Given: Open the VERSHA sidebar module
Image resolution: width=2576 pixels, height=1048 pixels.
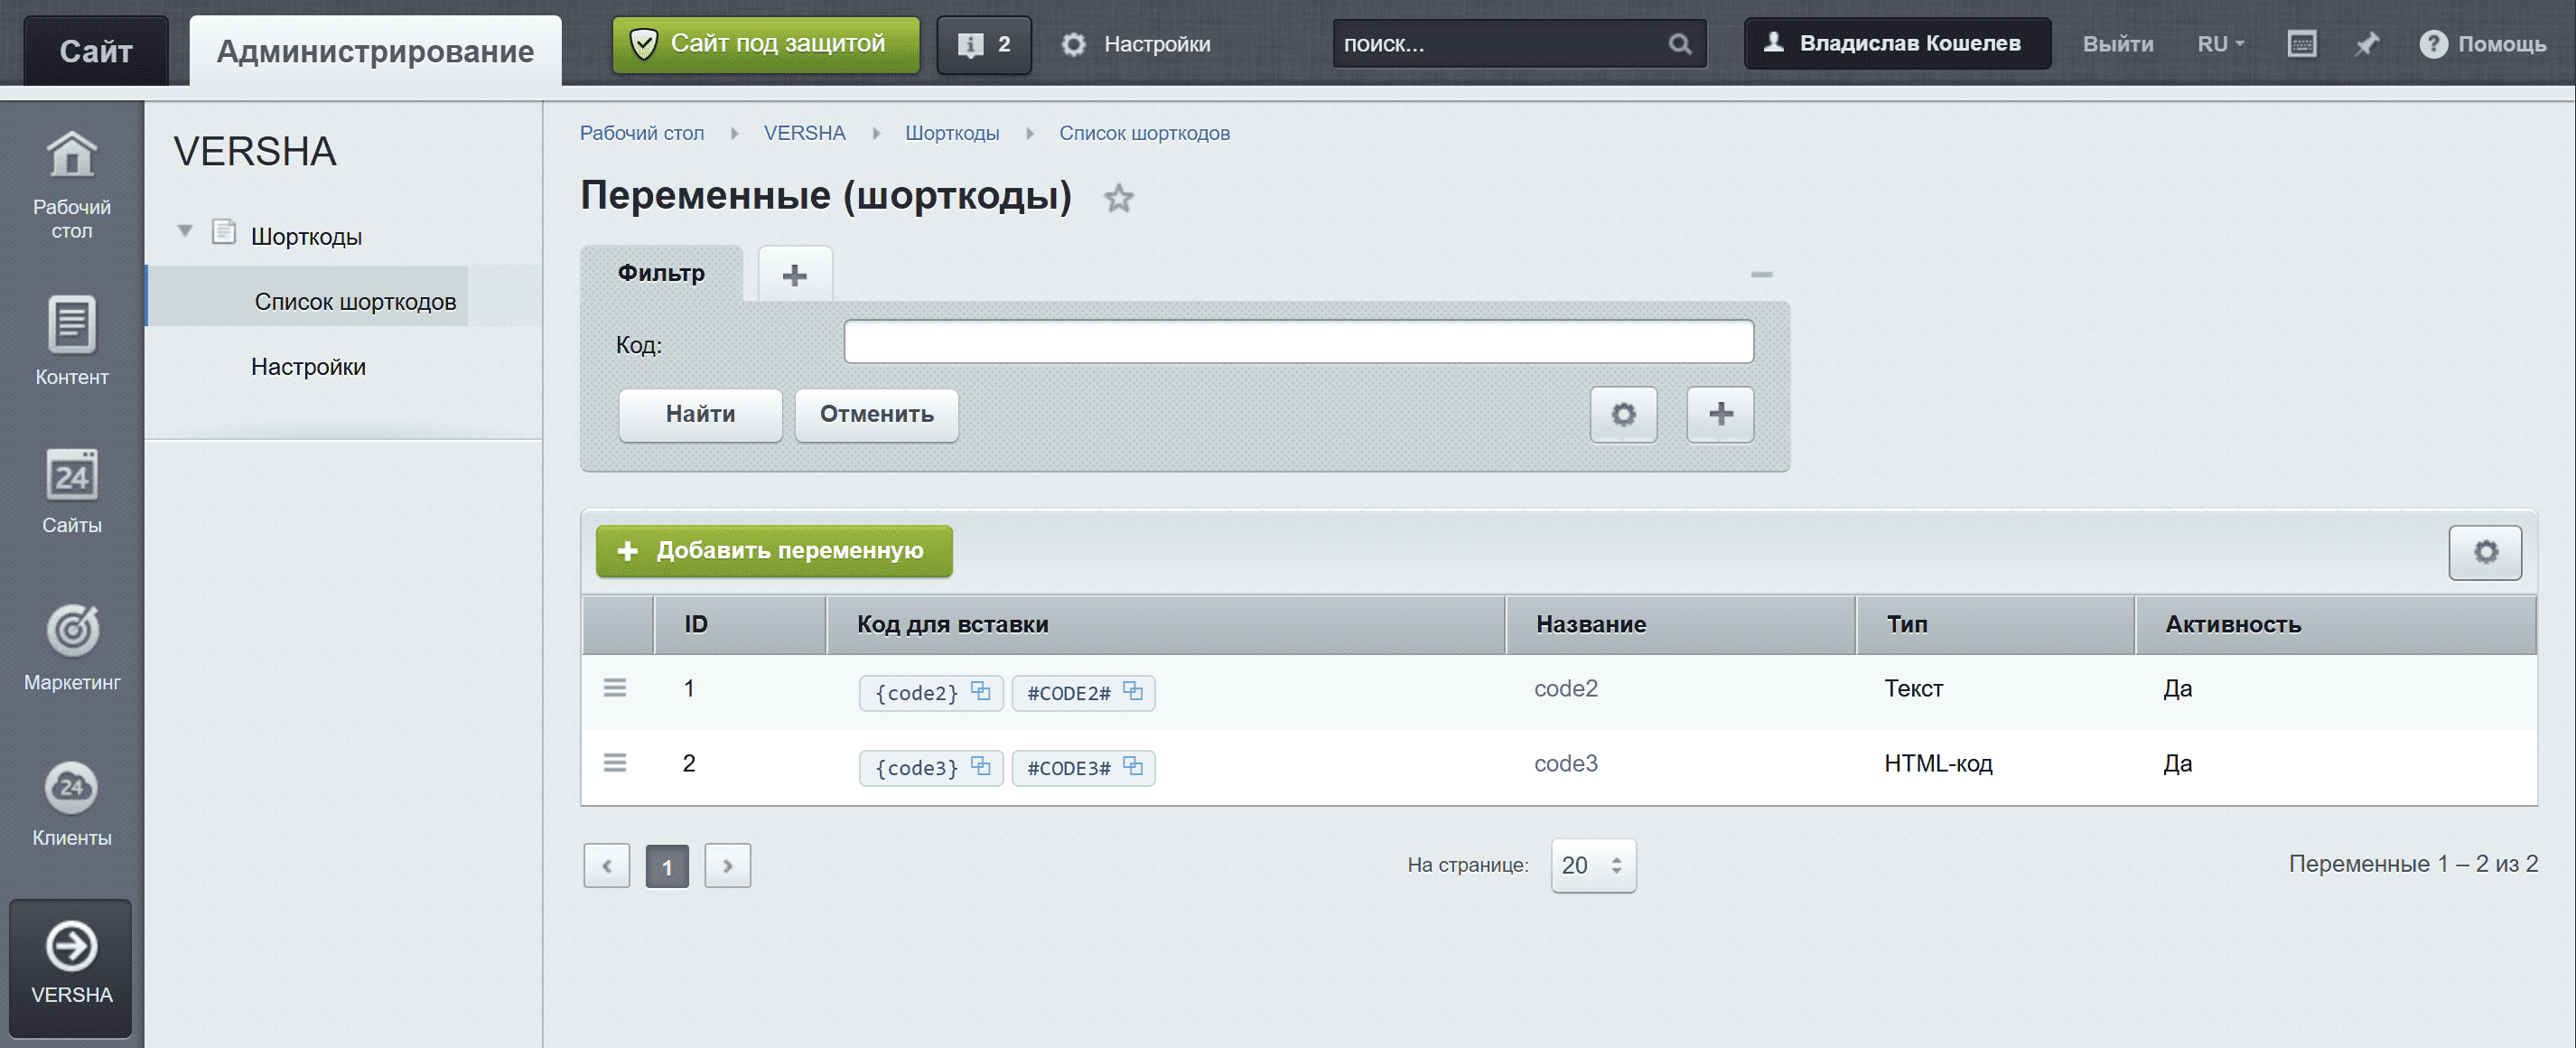Looking at the screenshot, I should click(x=71, y=966).
